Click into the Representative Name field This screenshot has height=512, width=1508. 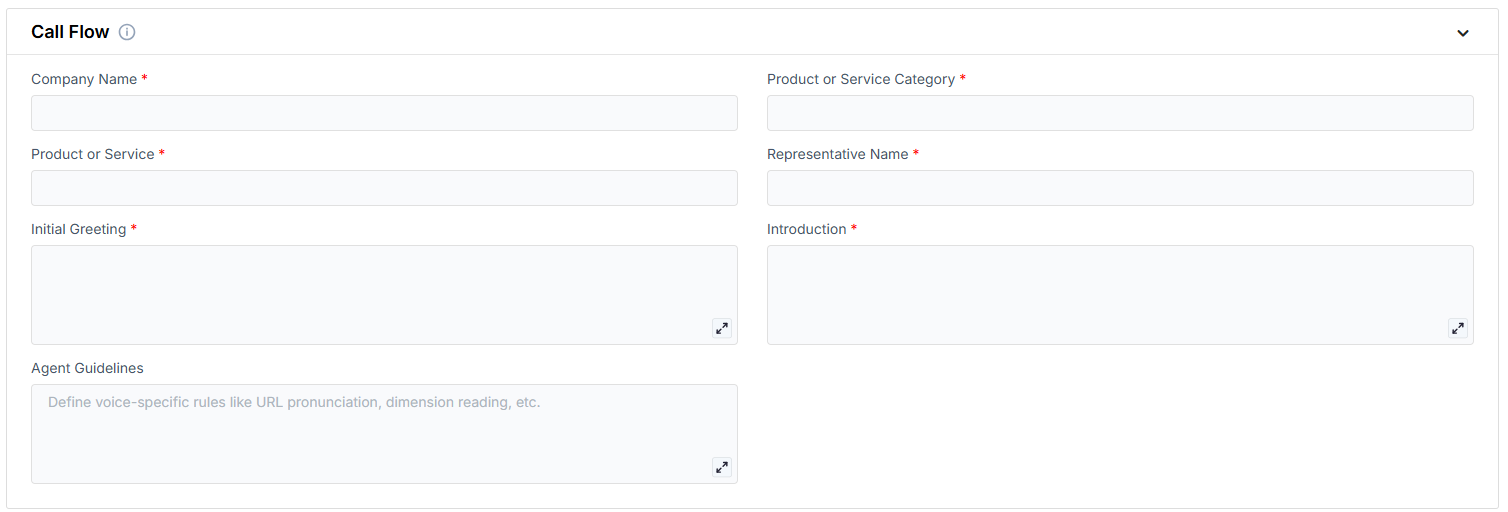[x=1120, y=188]
